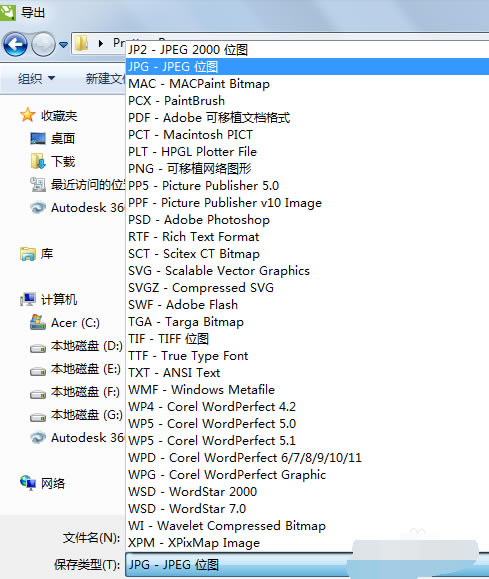Click the 库 libraries icon

click(28, 254)
